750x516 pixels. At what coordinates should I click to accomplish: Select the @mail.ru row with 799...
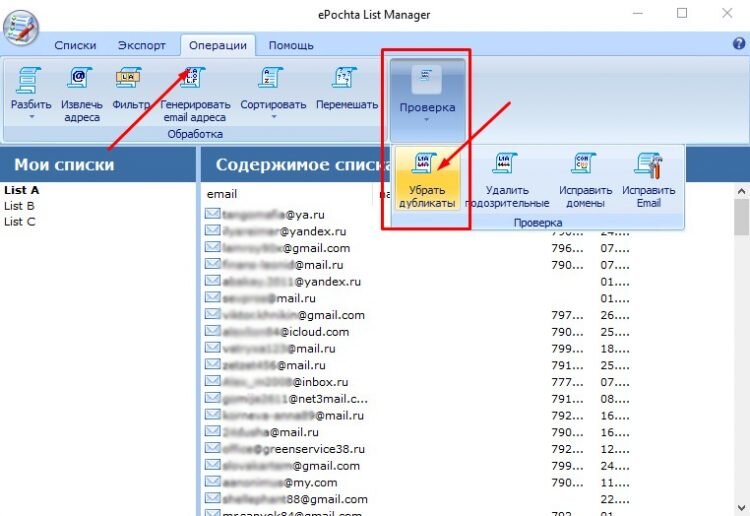coord(419,348)
